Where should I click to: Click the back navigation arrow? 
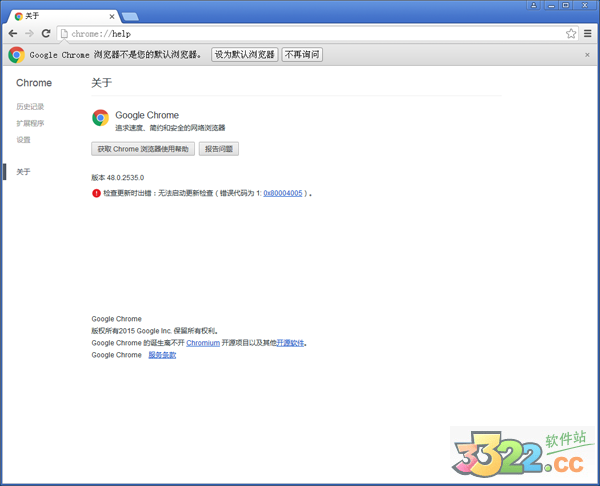pos(13,34)
